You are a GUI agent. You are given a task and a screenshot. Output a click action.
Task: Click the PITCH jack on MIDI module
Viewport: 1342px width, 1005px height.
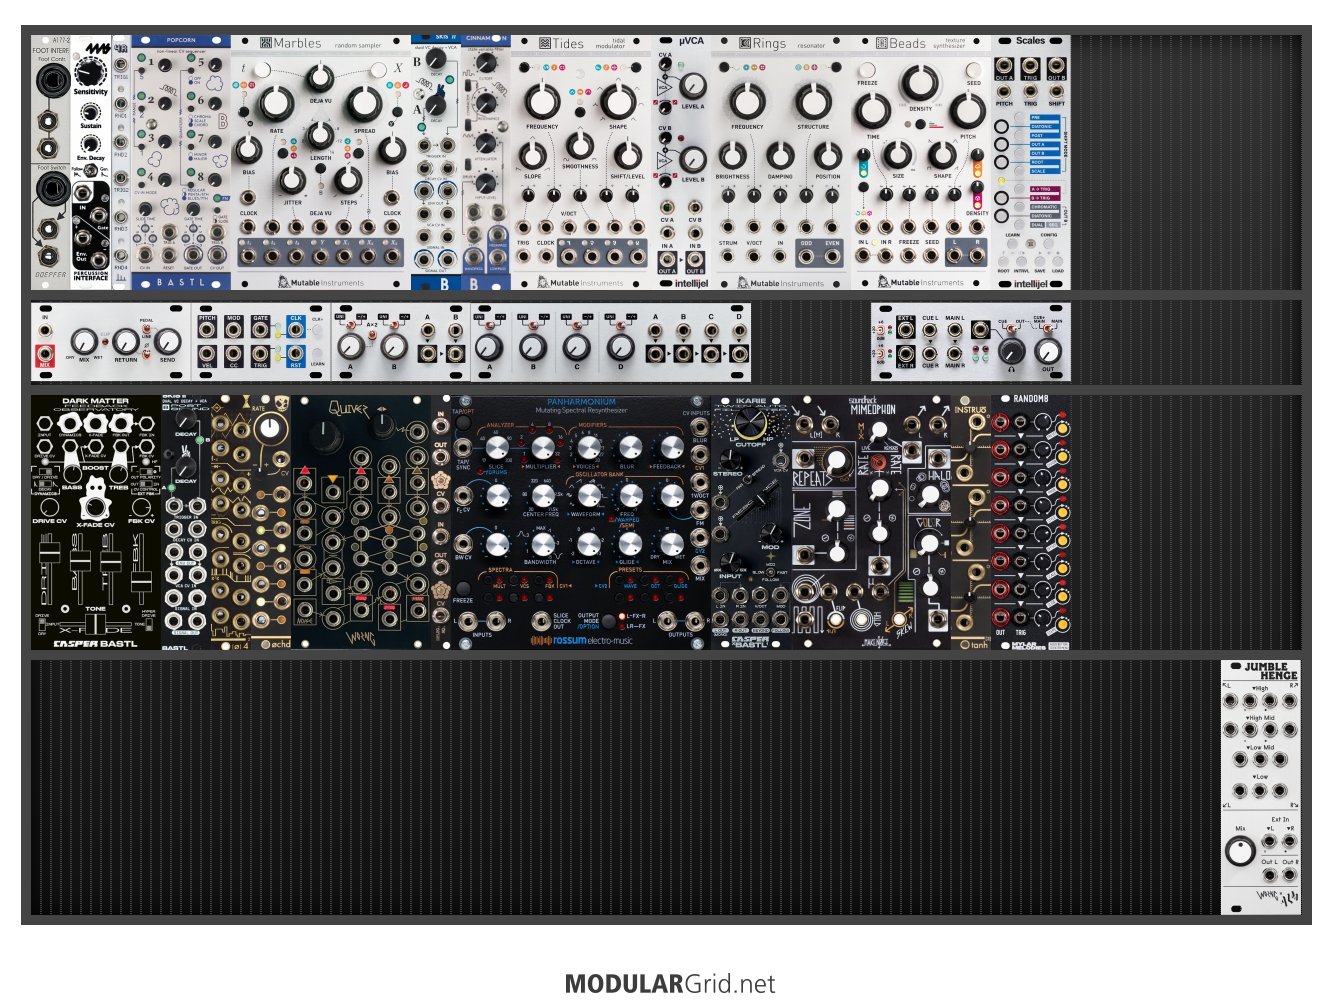coord(207,329)
